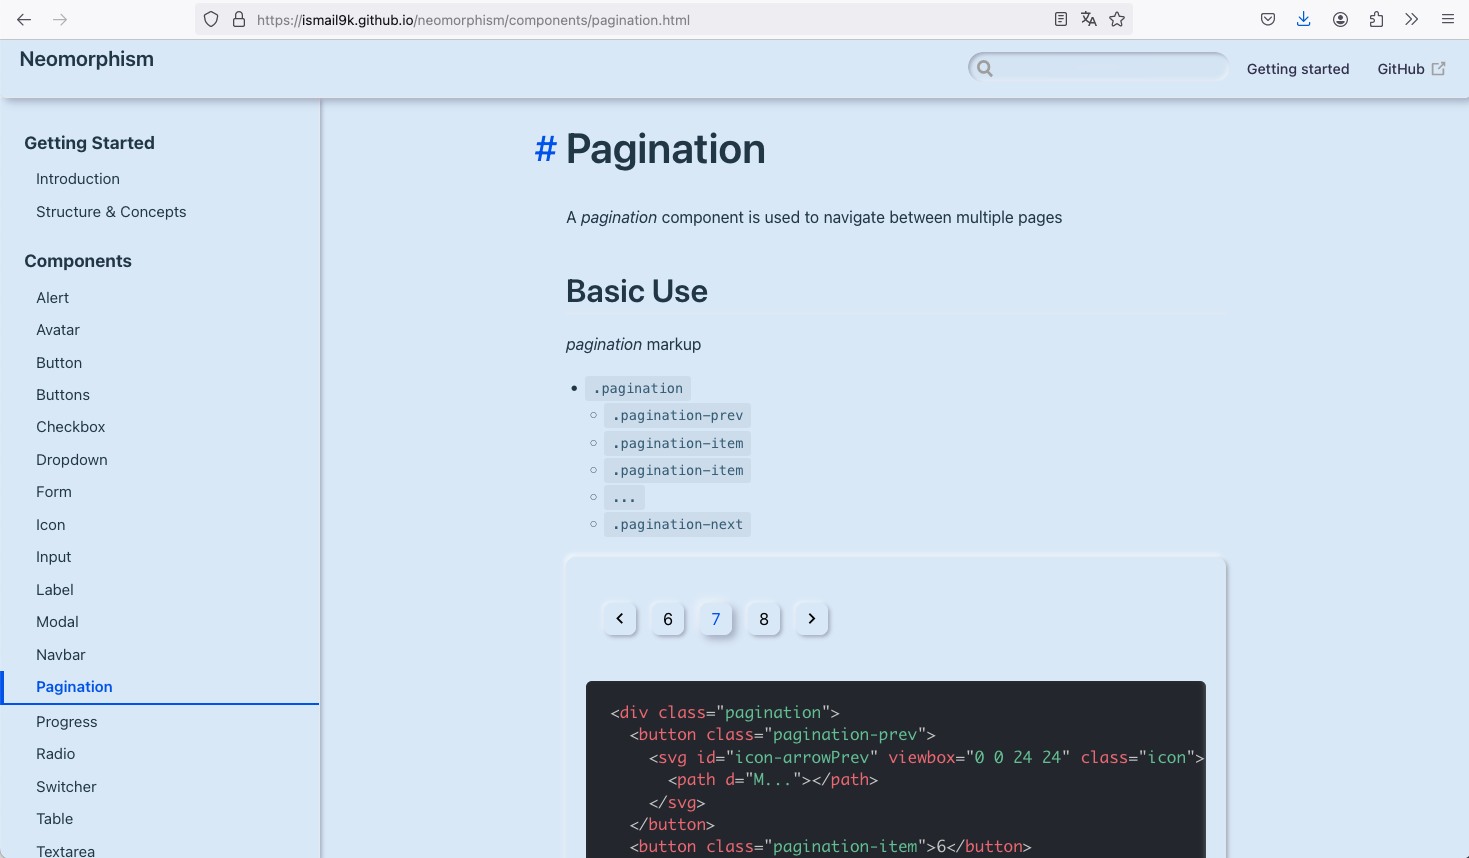Click the Getting Started sidebar heading

click(89, 143)
